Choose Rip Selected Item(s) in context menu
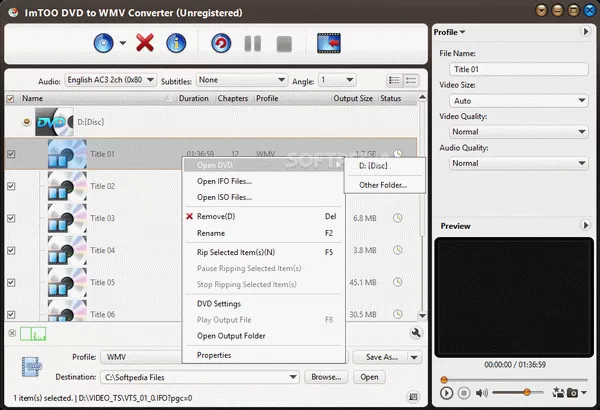The width and height of the screenshot is (600, 410). [x=263, y=252]
